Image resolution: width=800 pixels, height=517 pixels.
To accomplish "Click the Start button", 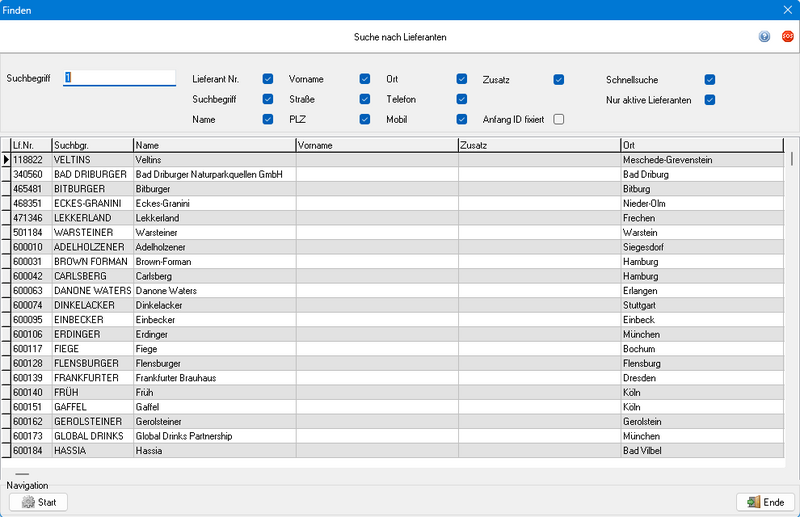I will (x=38, y=502).
